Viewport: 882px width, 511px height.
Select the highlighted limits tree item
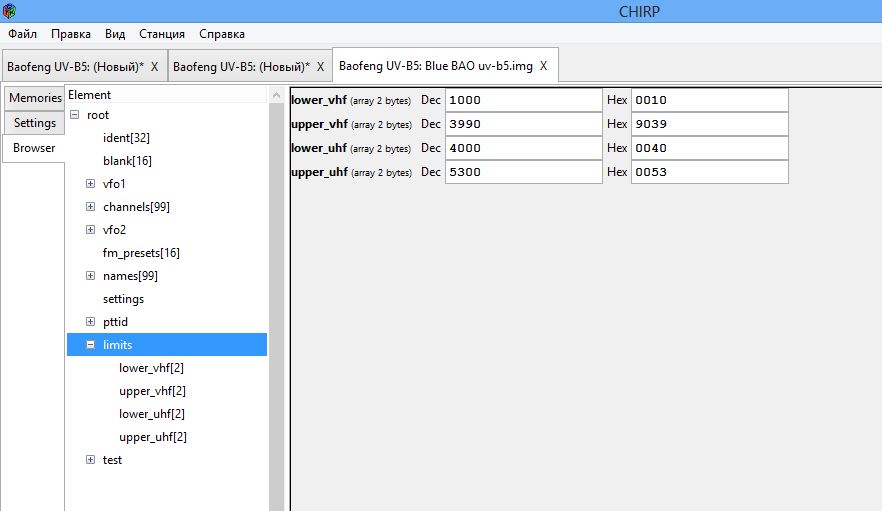click(166, 344)
